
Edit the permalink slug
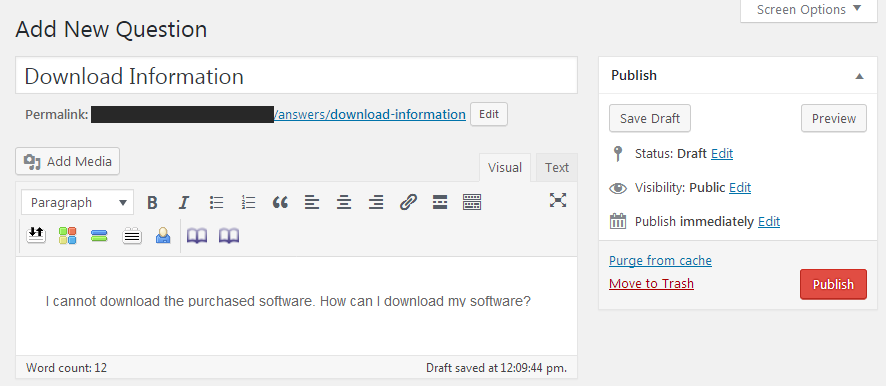point(489,114)
